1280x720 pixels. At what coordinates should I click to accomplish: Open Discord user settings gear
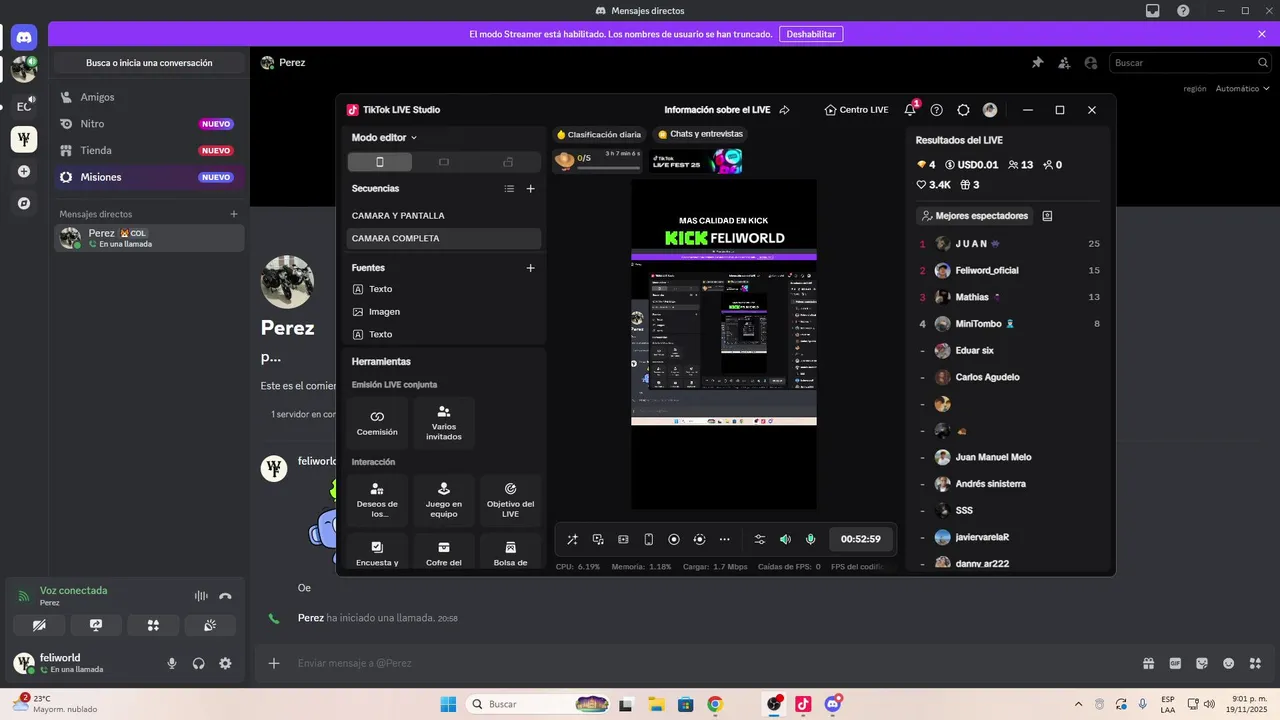pos(225,663)
